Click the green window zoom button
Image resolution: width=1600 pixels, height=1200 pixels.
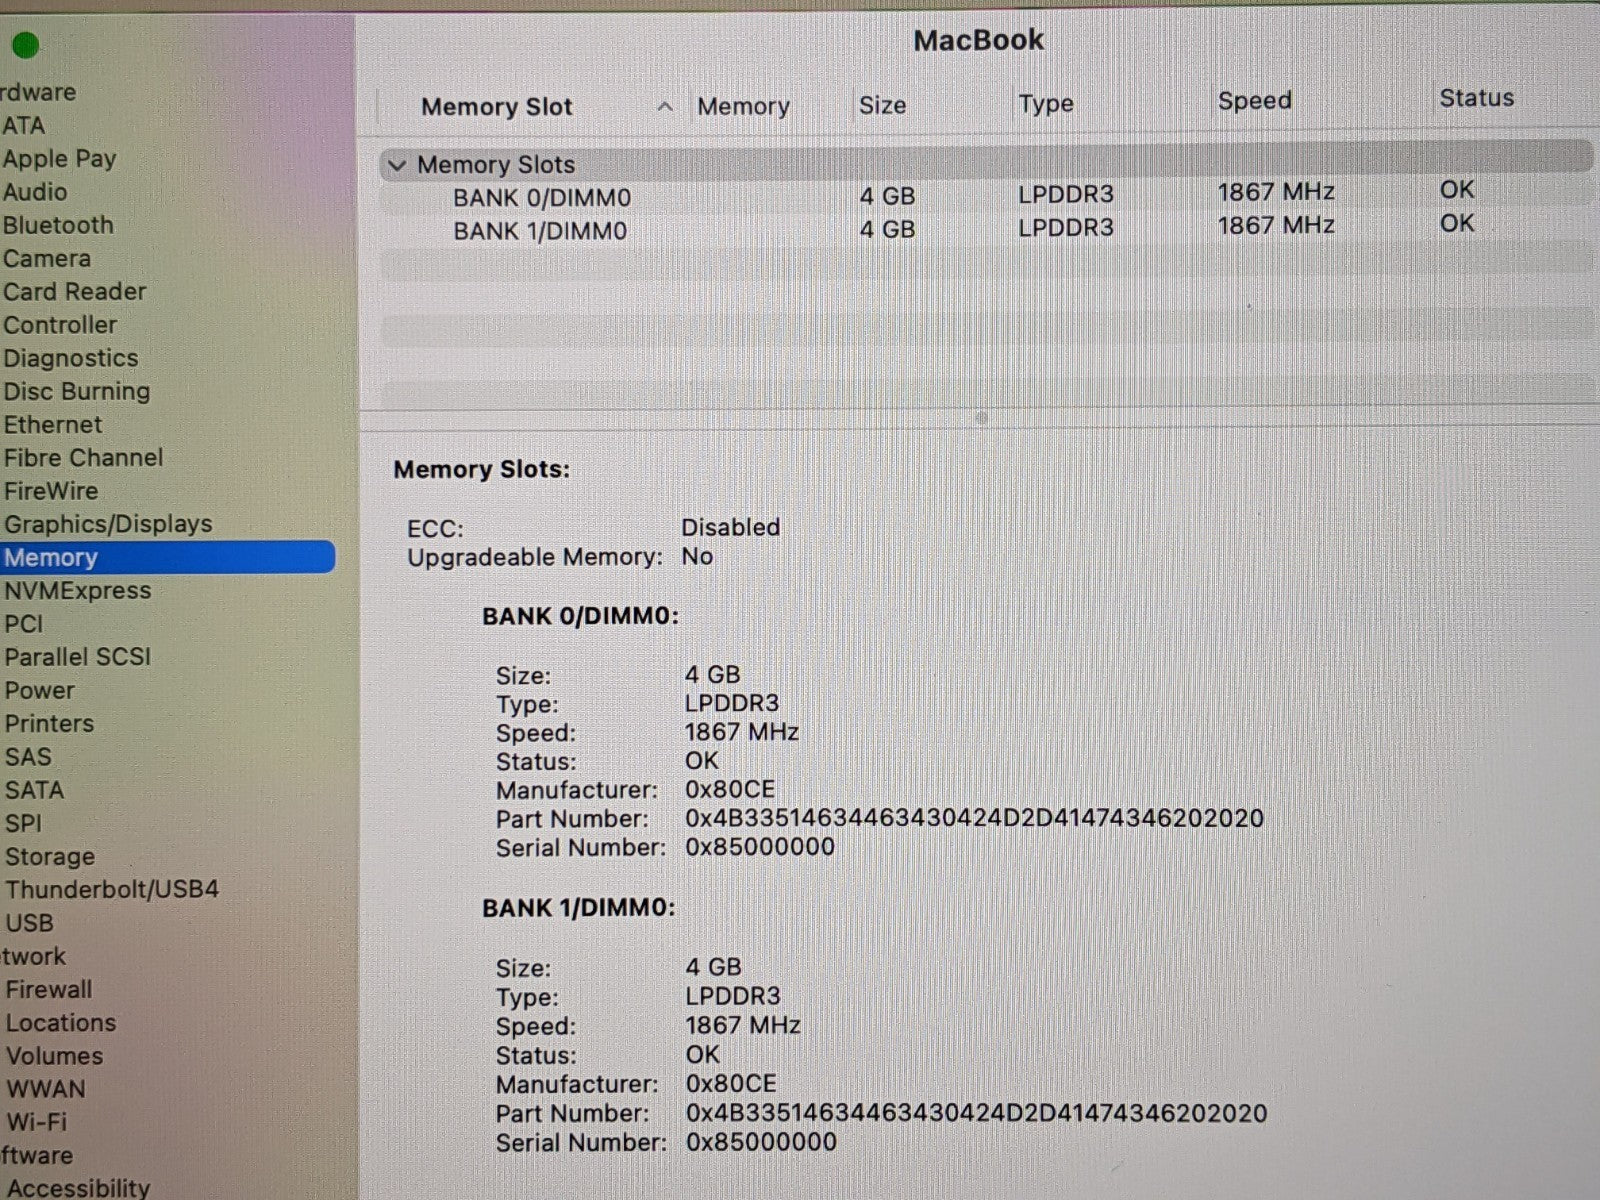pyautogui.click(x=26, y=45)
